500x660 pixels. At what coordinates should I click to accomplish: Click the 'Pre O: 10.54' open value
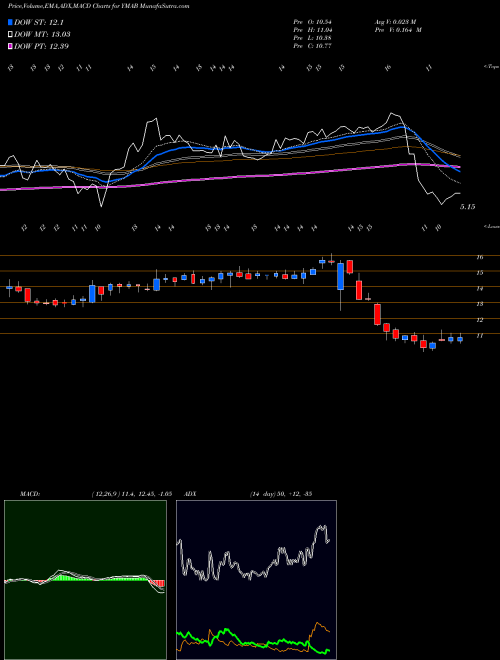[x=312, y=22]
